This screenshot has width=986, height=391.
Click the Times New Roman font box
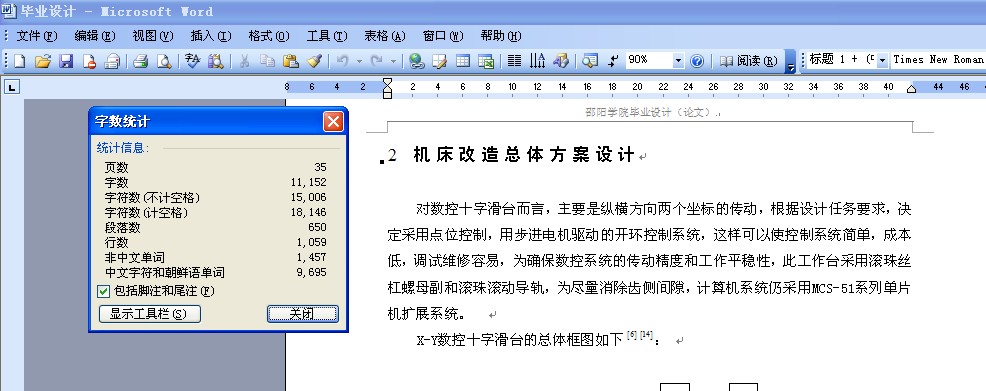[937, 60]
